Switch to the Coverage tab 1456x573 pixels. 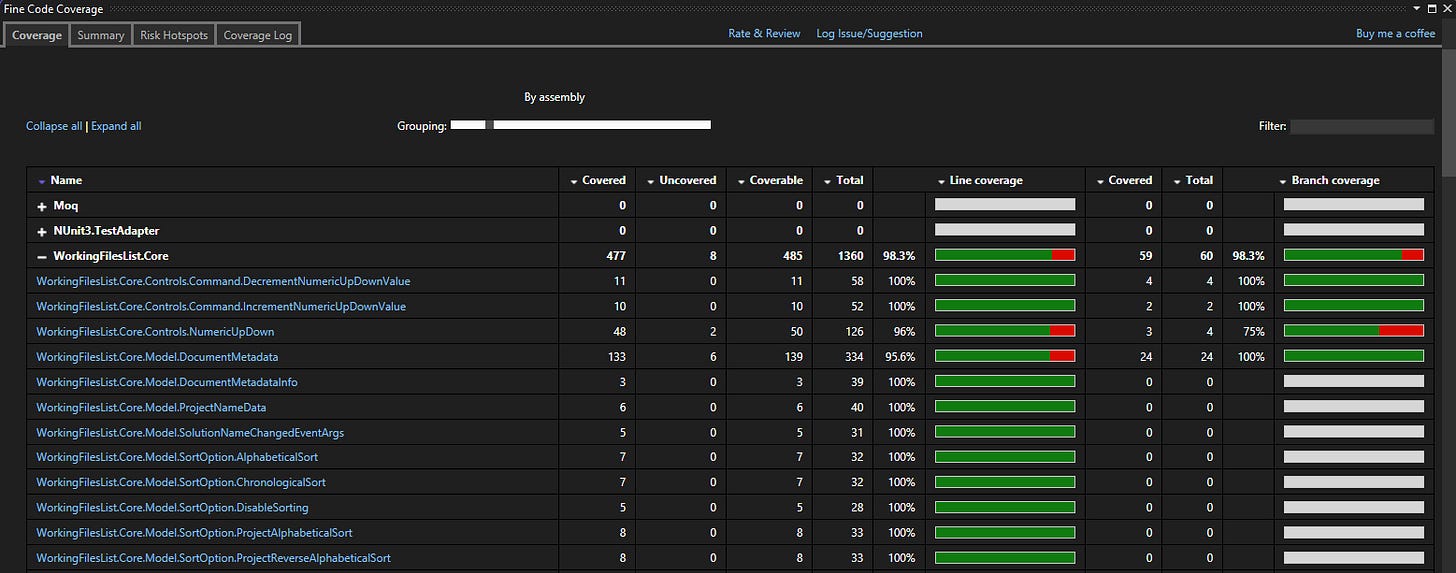37,35
